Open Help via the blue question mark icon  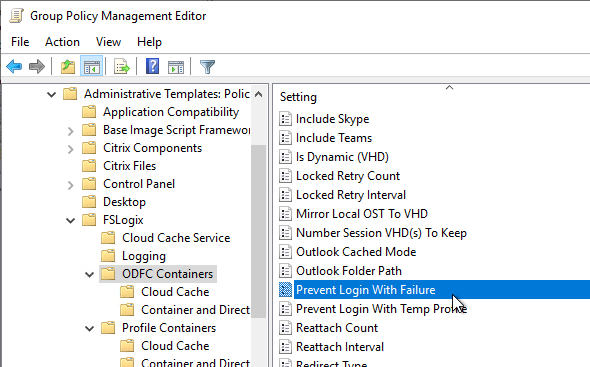152,66
